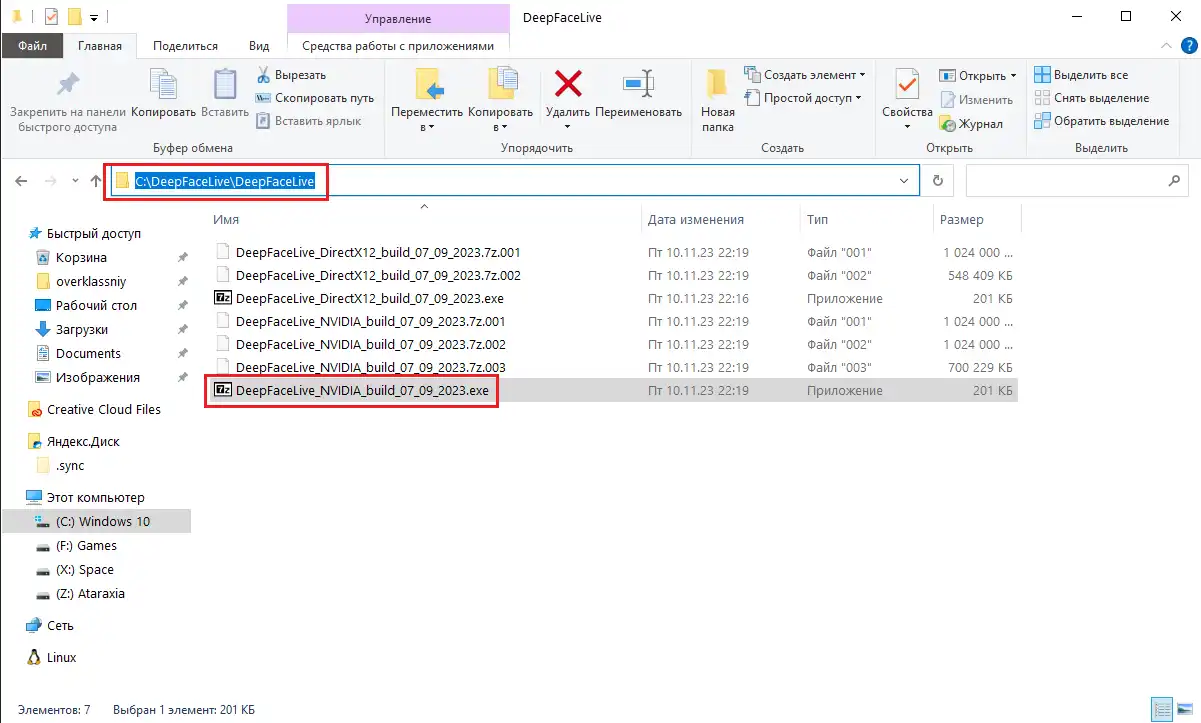Switch to details view layout icon
The height and width of the screenshot is (723, 1201).
point(1162,709)
